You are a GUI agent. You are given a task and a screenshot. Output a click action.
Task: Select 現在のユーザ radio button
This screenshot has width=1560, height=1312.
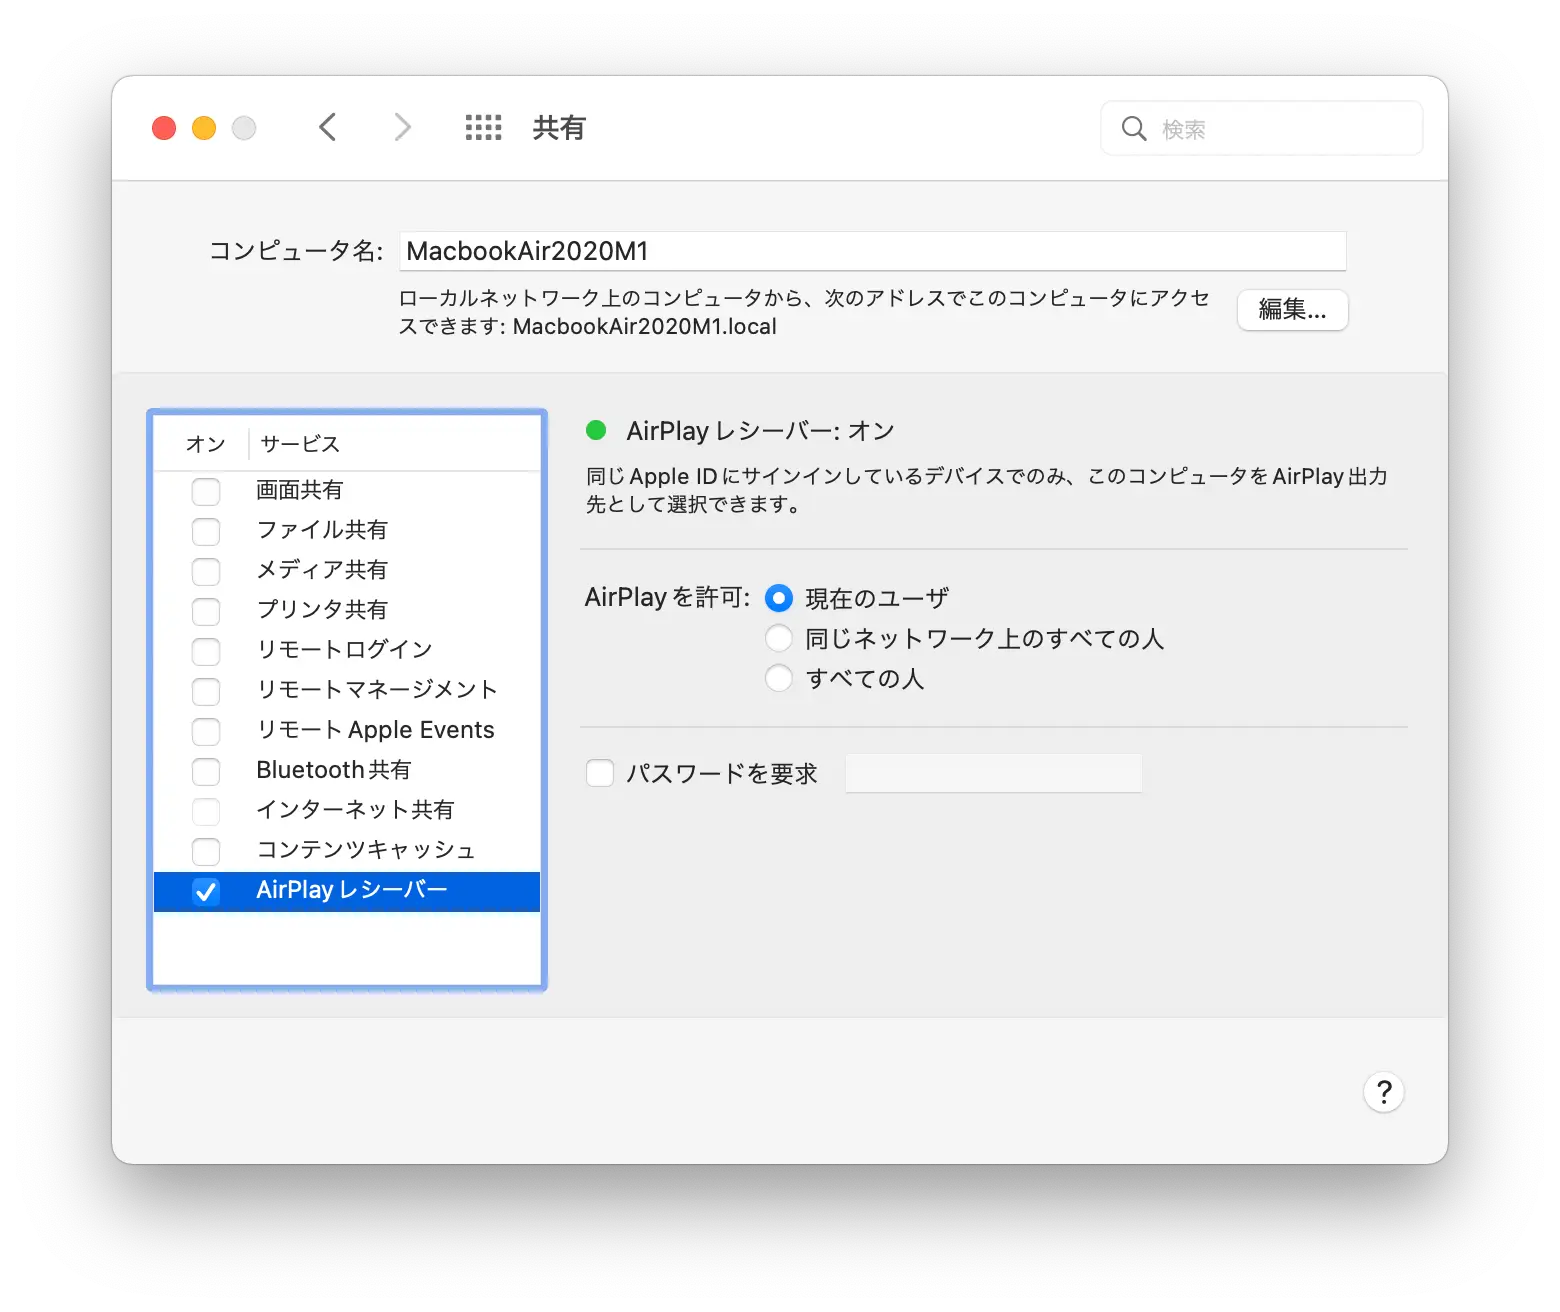tap(779, 597)
